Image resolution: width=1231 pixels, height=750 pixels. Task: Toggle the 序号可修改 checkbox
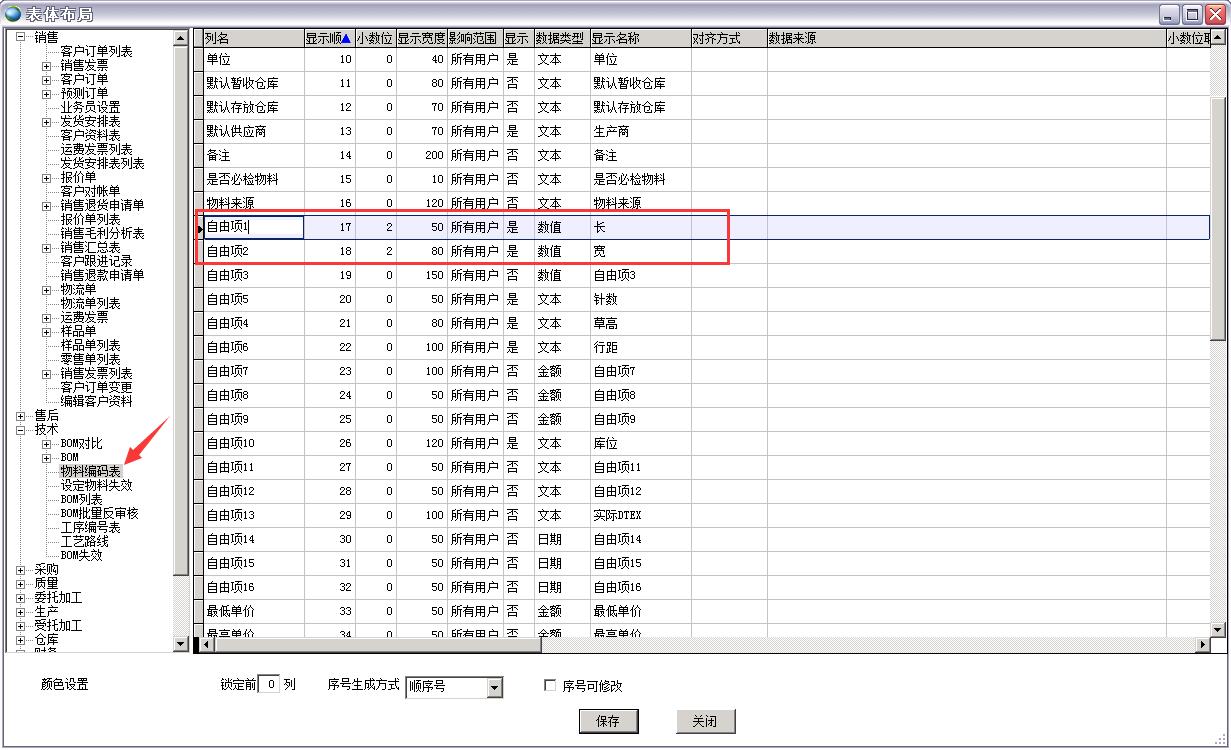pyautogui.click(x=550, y=686)
